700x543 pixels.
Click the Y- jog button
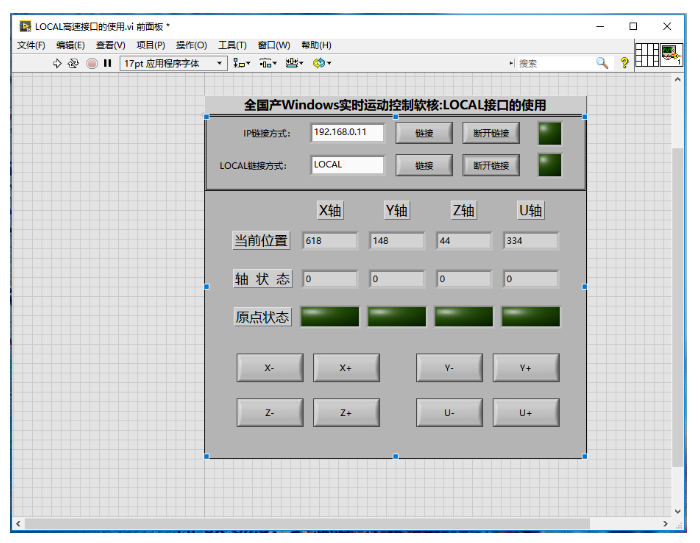pos(449,368)
